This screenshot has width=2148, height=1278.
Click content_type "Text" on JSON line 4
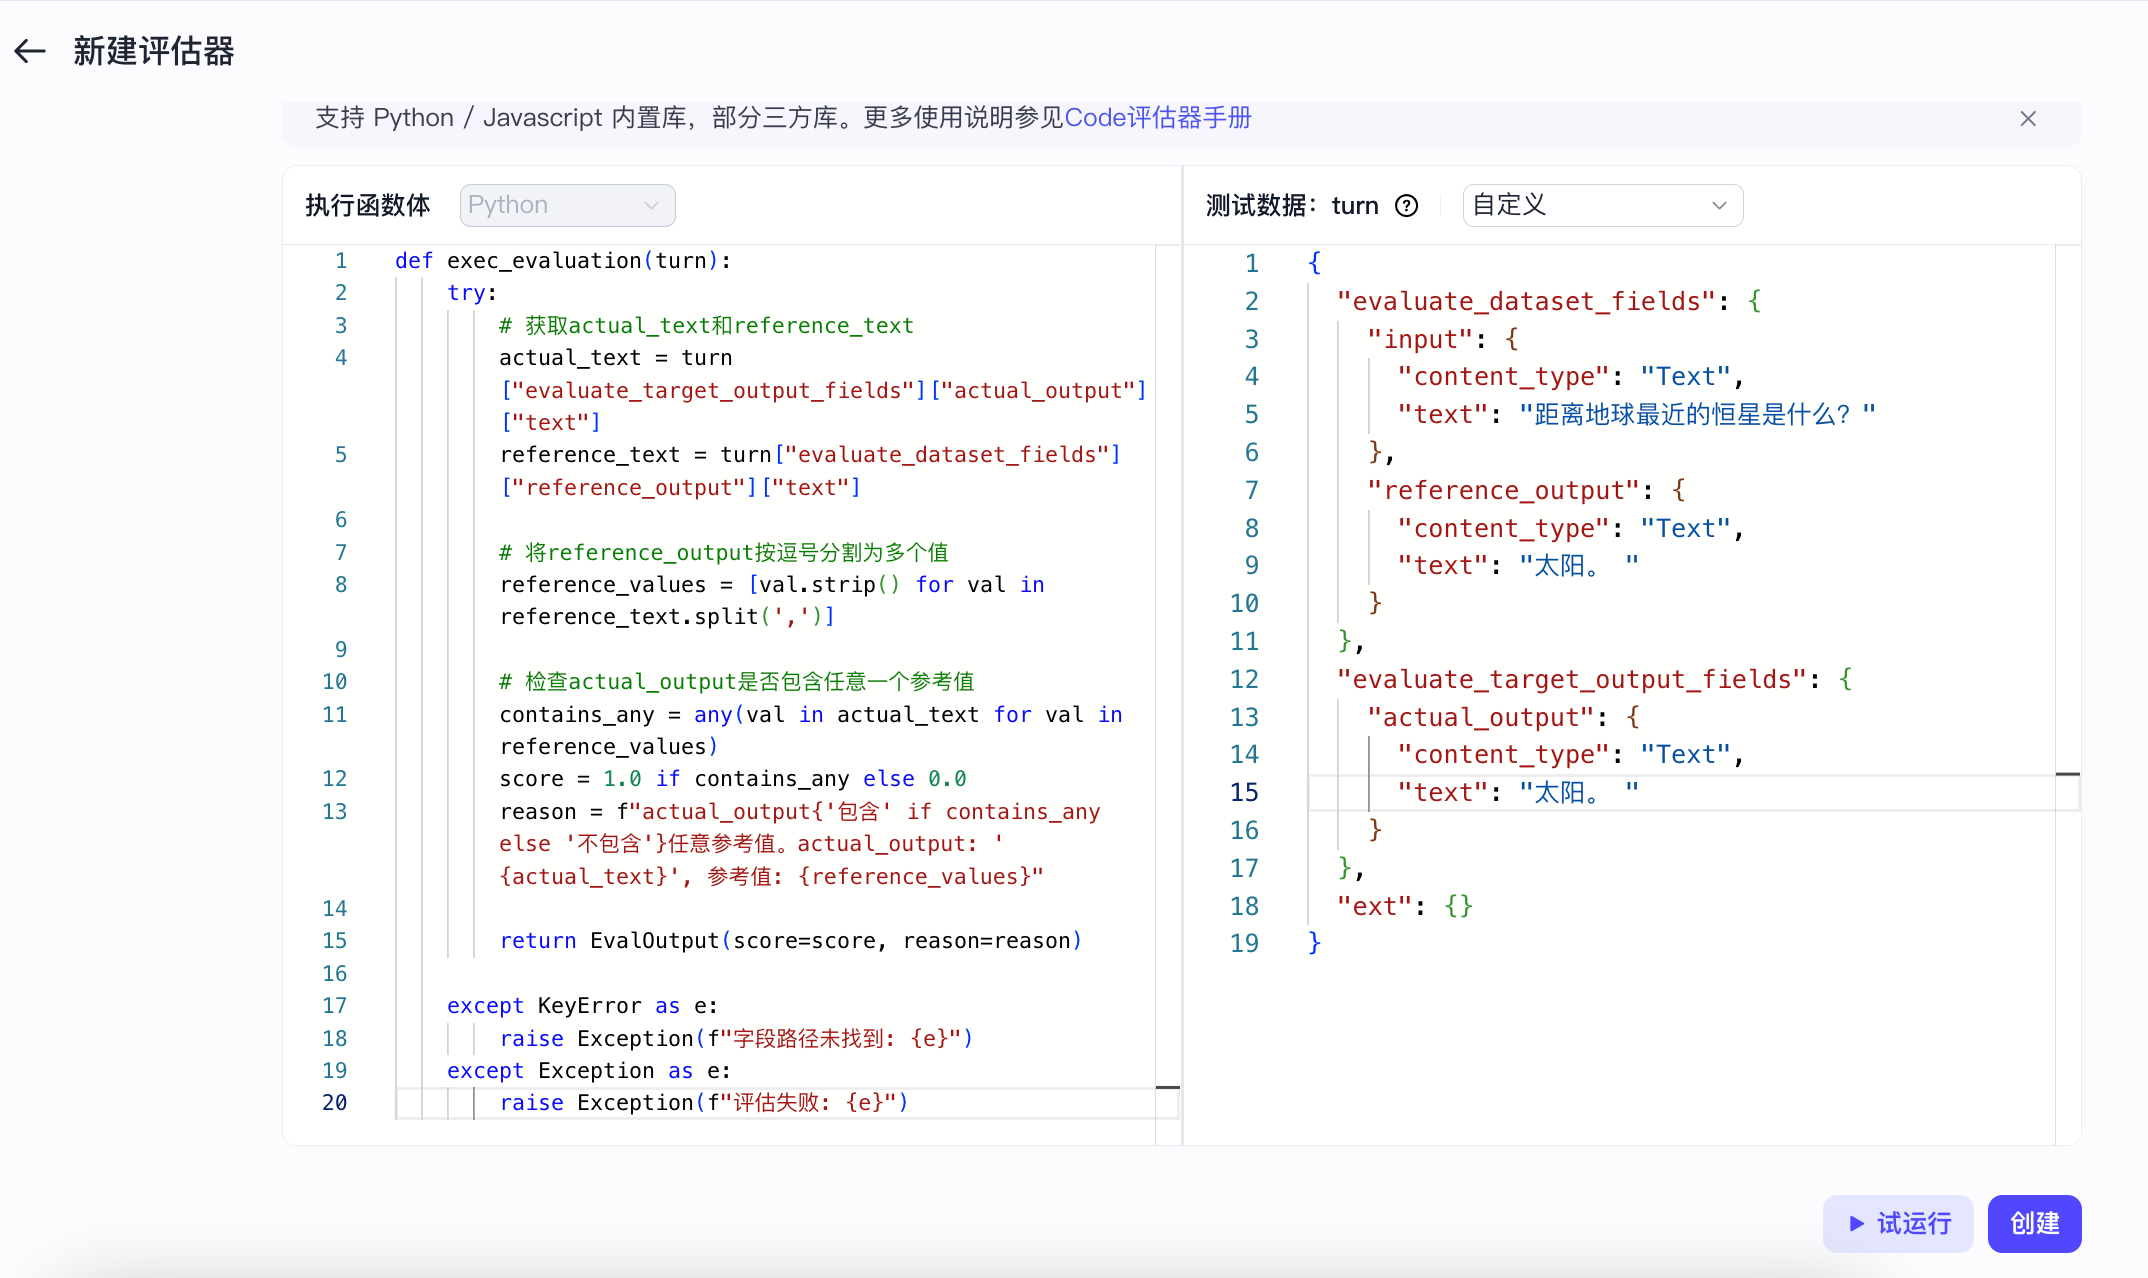(x=1685, y=377)
